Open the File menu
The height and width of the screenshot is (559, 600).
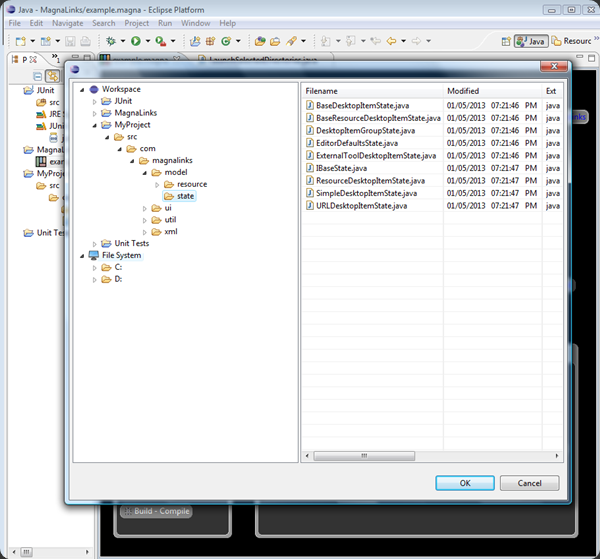coord(15,23)
